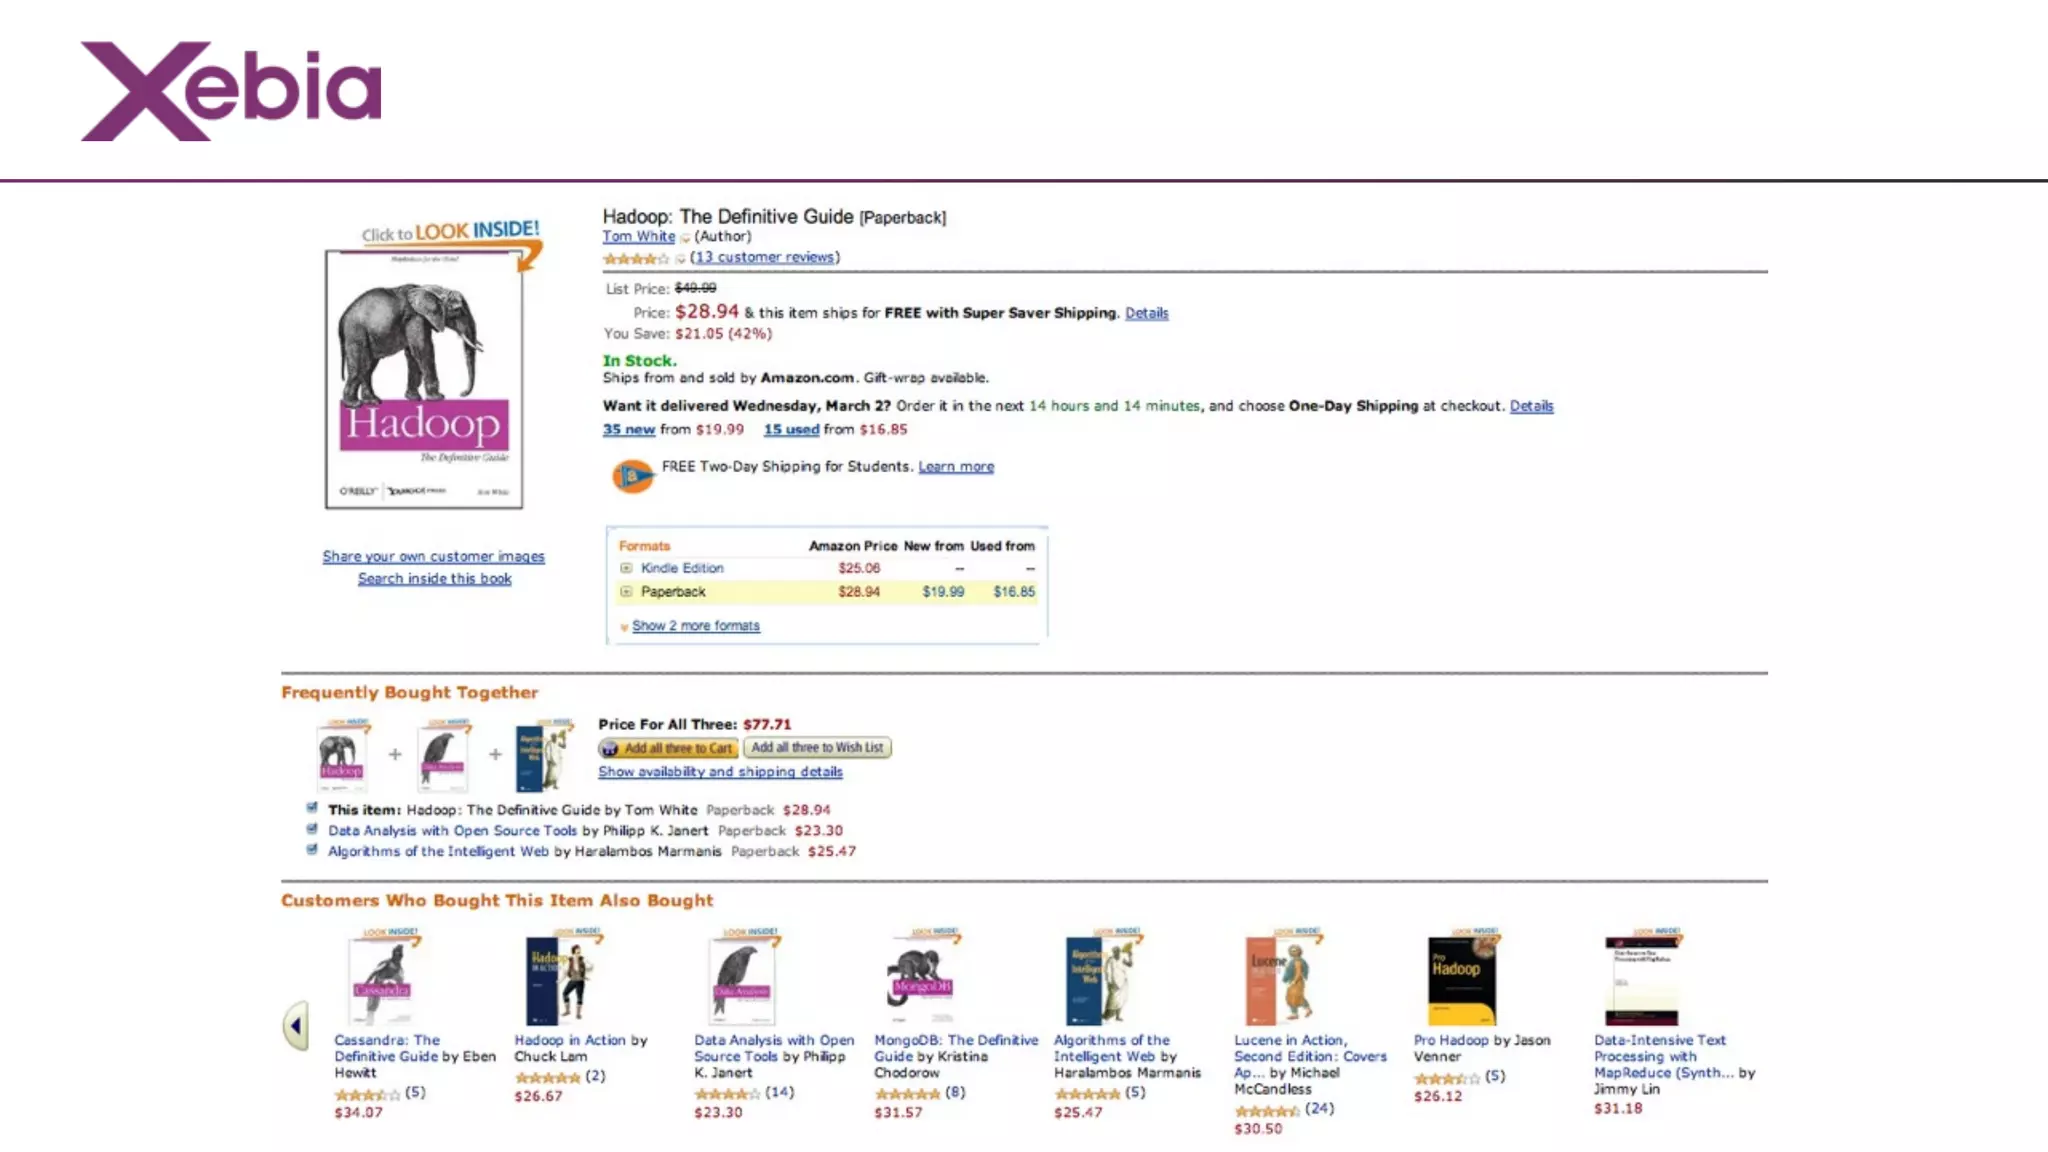Uncheck Data Analysis with Open Source Tools checkbox

coord(312,829)
